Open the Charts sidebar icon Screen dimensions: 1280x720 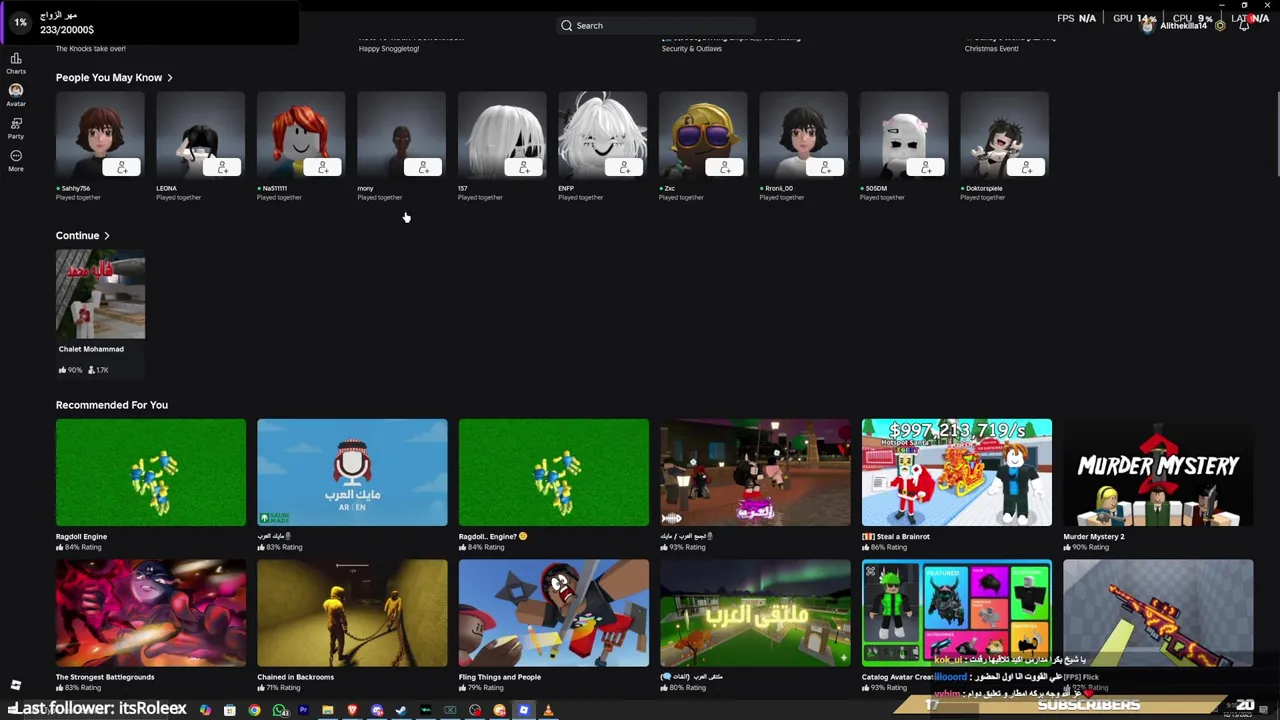(16, 64)
